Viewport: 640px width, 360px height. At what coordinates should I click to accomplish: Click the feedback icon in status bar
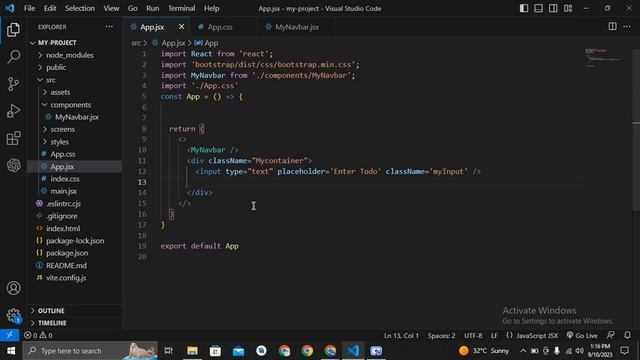coord(611,335)
